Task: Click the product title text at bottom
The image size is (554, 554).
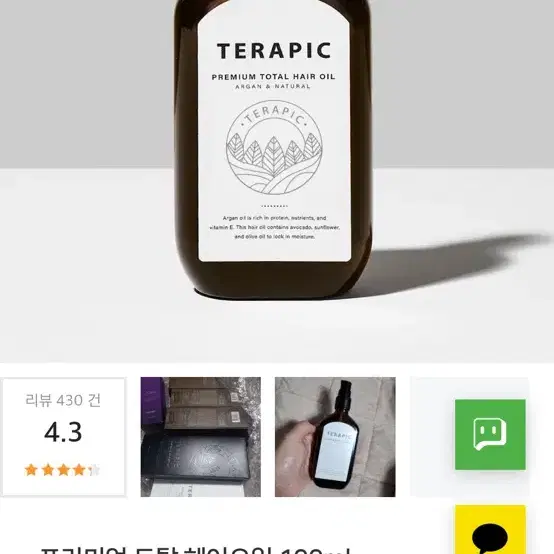Action: 195,550
